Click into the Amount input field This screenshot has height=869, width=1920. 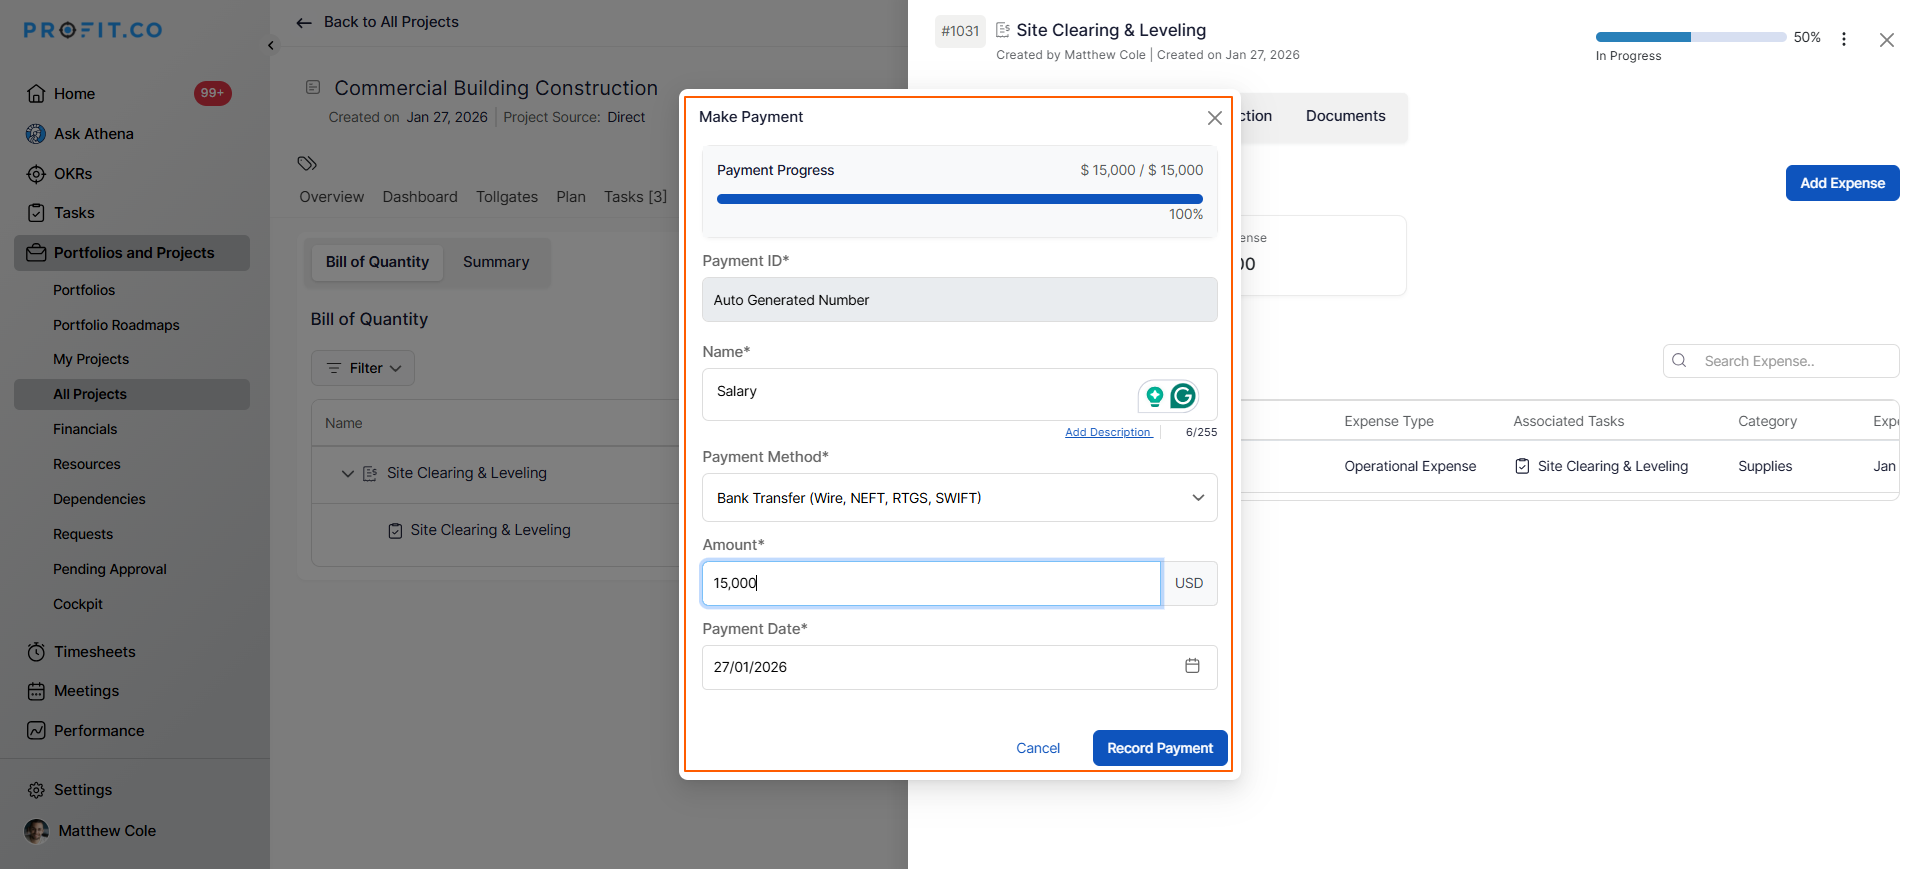[931, 583]
